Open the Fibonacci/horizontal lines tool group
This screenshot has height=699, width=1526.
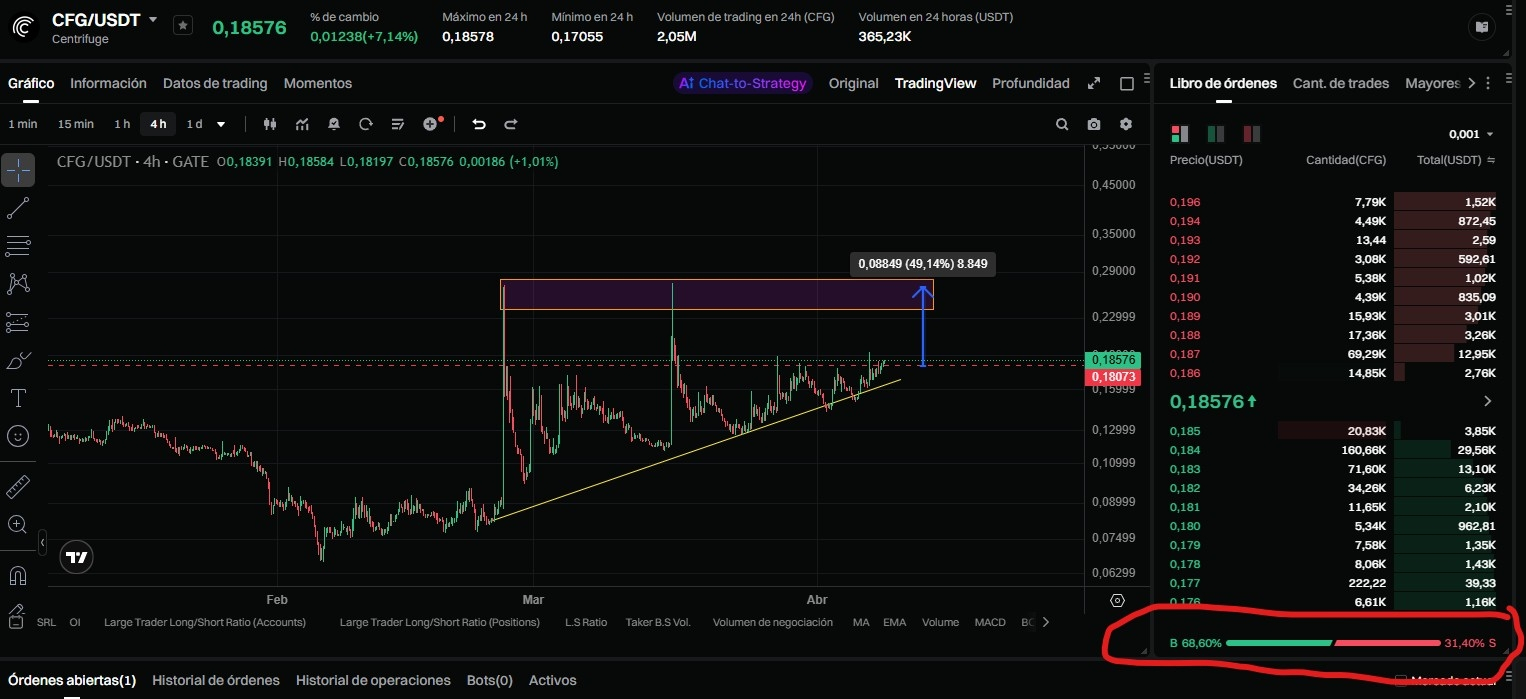18,246
